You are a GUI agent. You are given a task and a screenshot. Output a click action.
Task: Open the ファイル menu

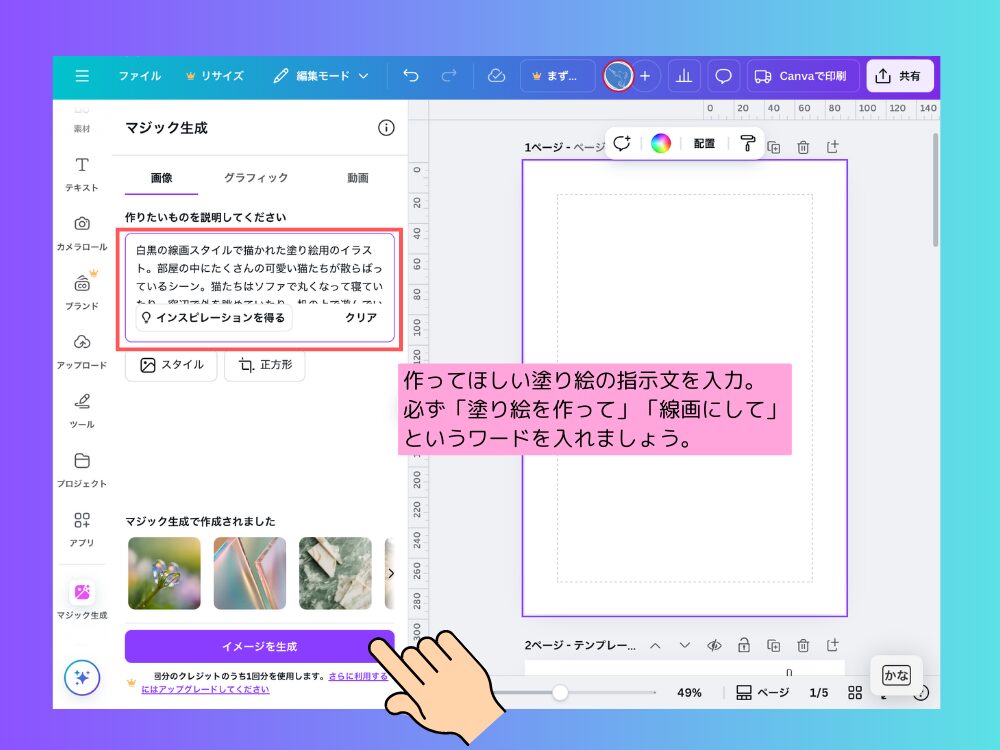click(140, 77)
